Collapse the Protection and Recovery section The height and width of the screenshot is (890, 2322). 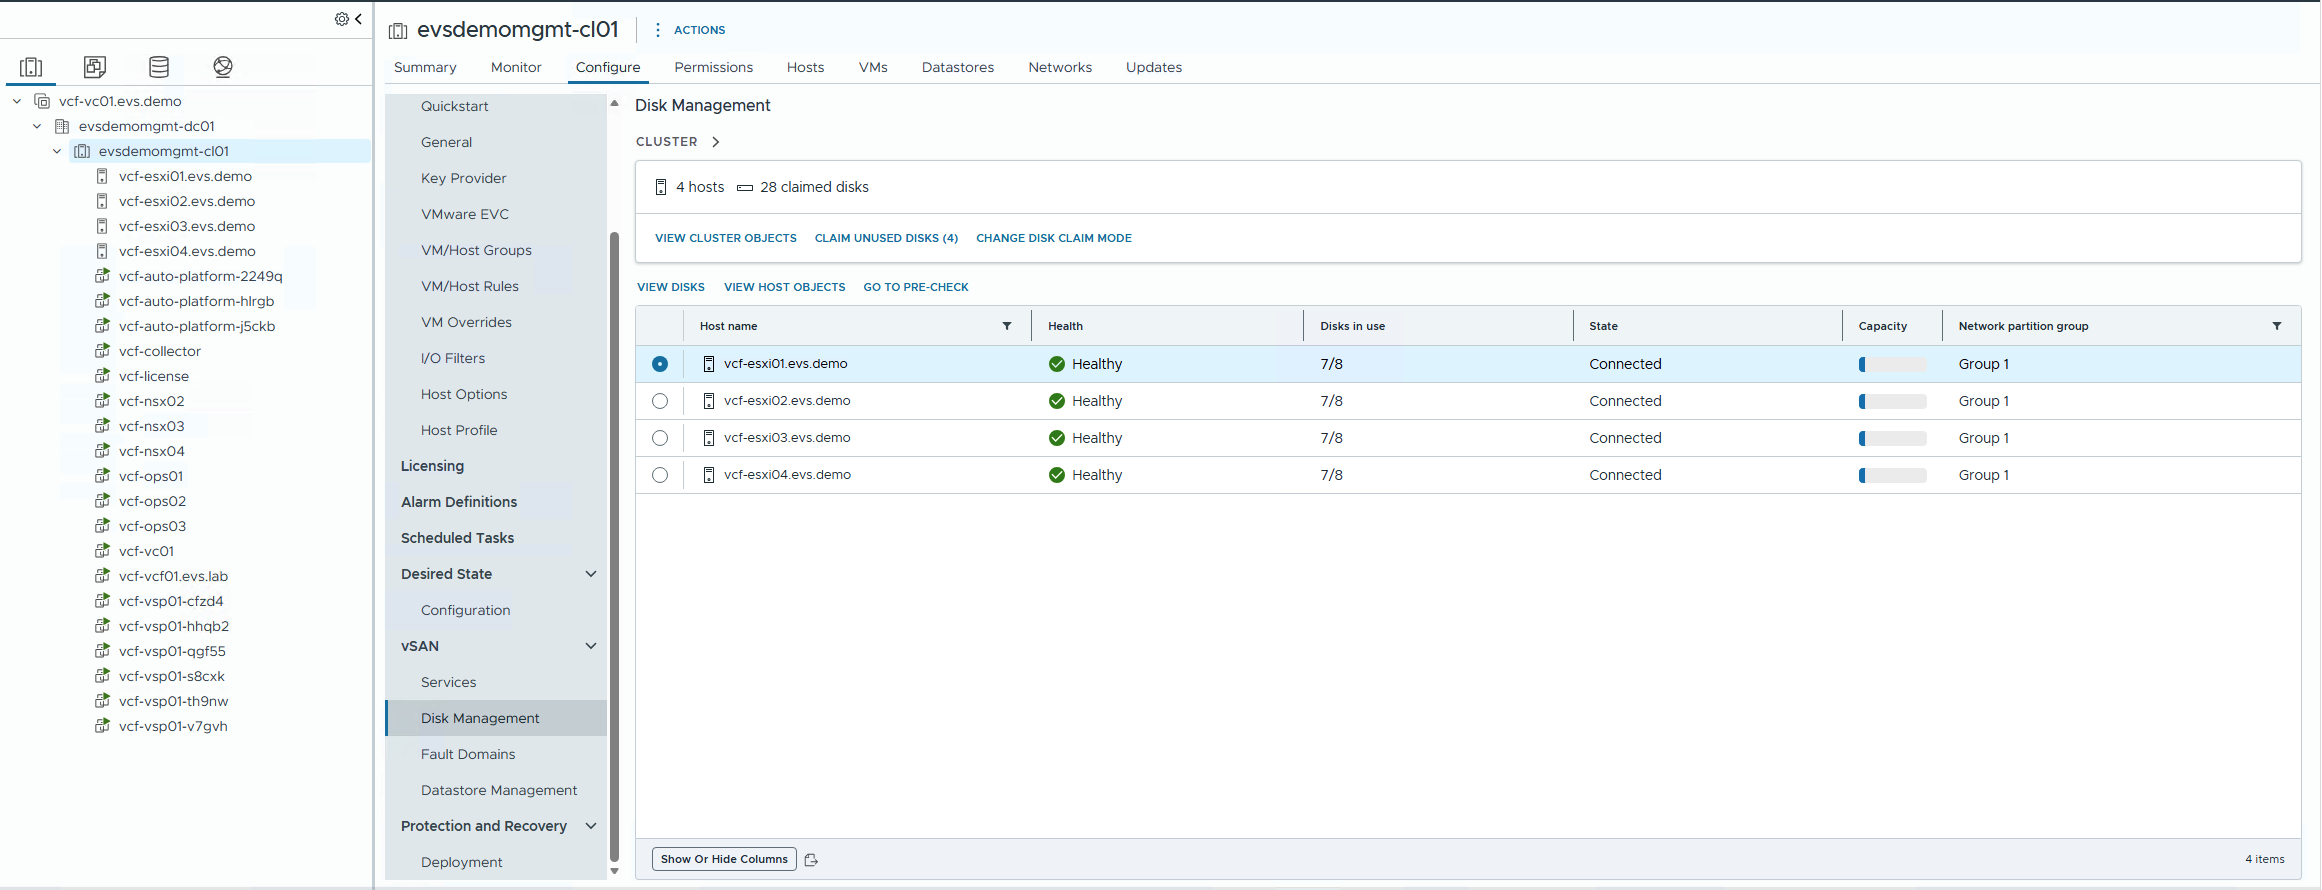(591, 826)
